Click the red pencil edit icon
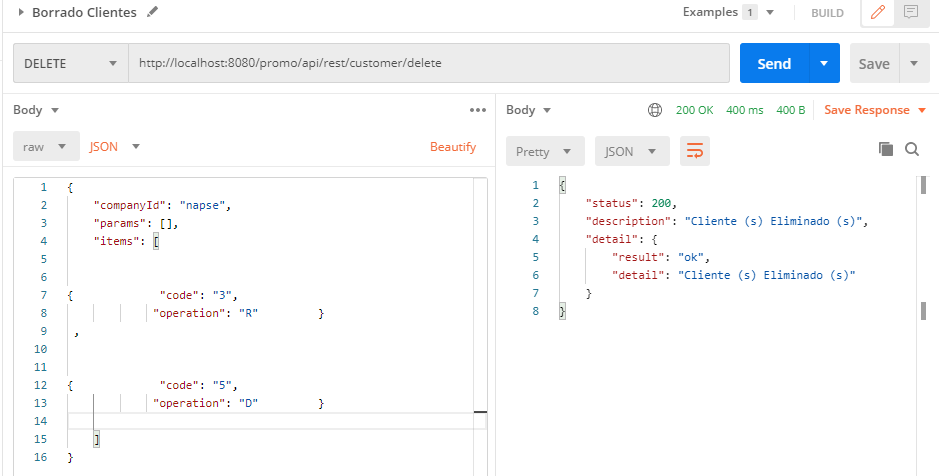The width and height of the screenshot is (939, 476). (879, 13)
